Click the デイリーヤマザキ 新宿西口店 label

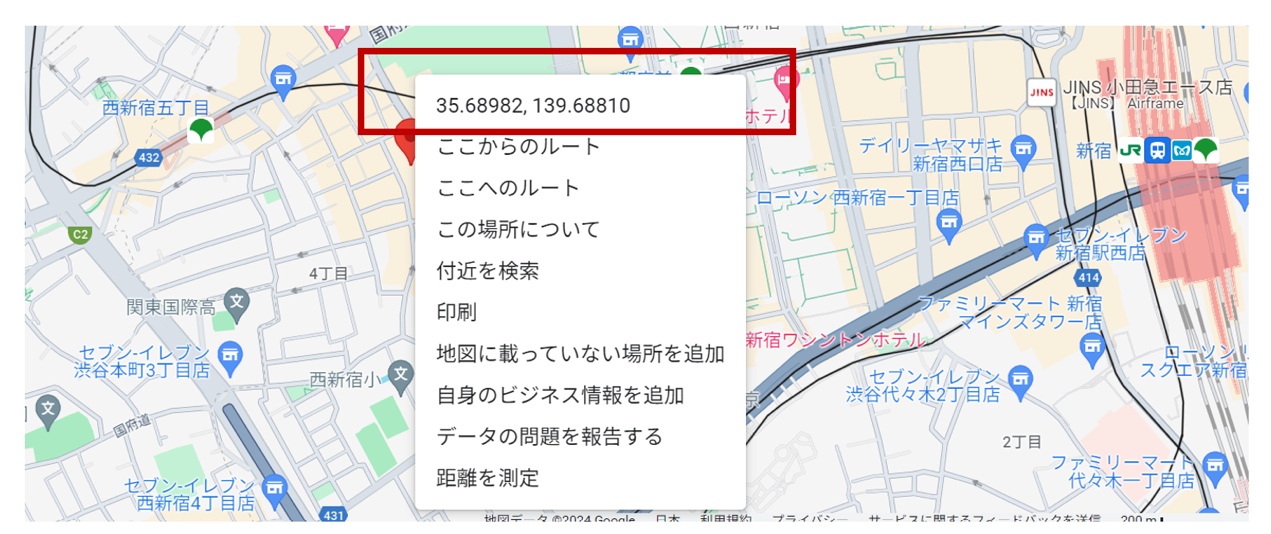[x=931, y=154]
